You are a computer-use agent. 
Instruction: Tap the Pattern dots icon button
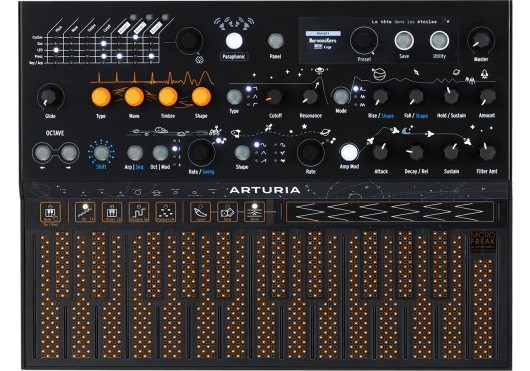click(x=166, y=212)
